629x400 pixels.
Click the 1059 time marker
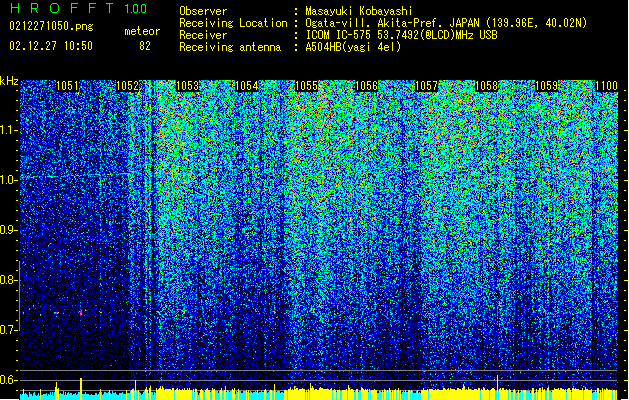point(547,86)
